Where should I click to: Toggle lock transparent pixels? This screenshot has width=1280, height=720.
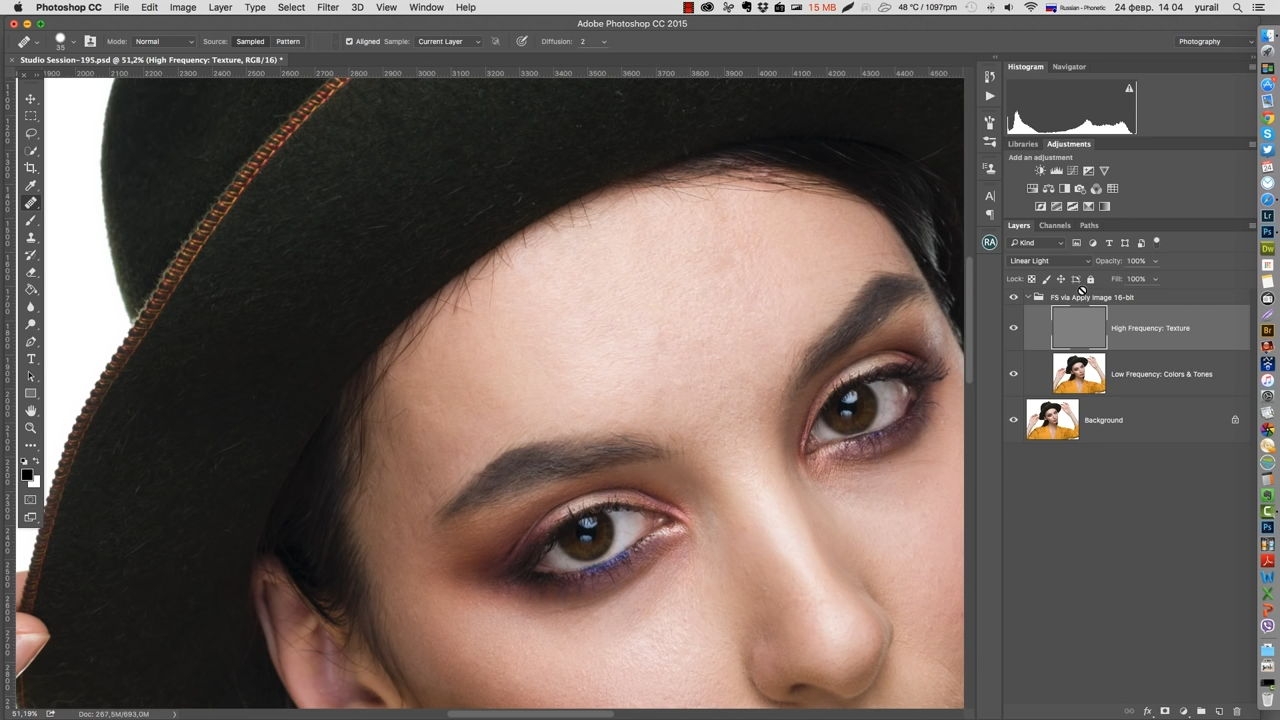click(x=1032, y=279)
